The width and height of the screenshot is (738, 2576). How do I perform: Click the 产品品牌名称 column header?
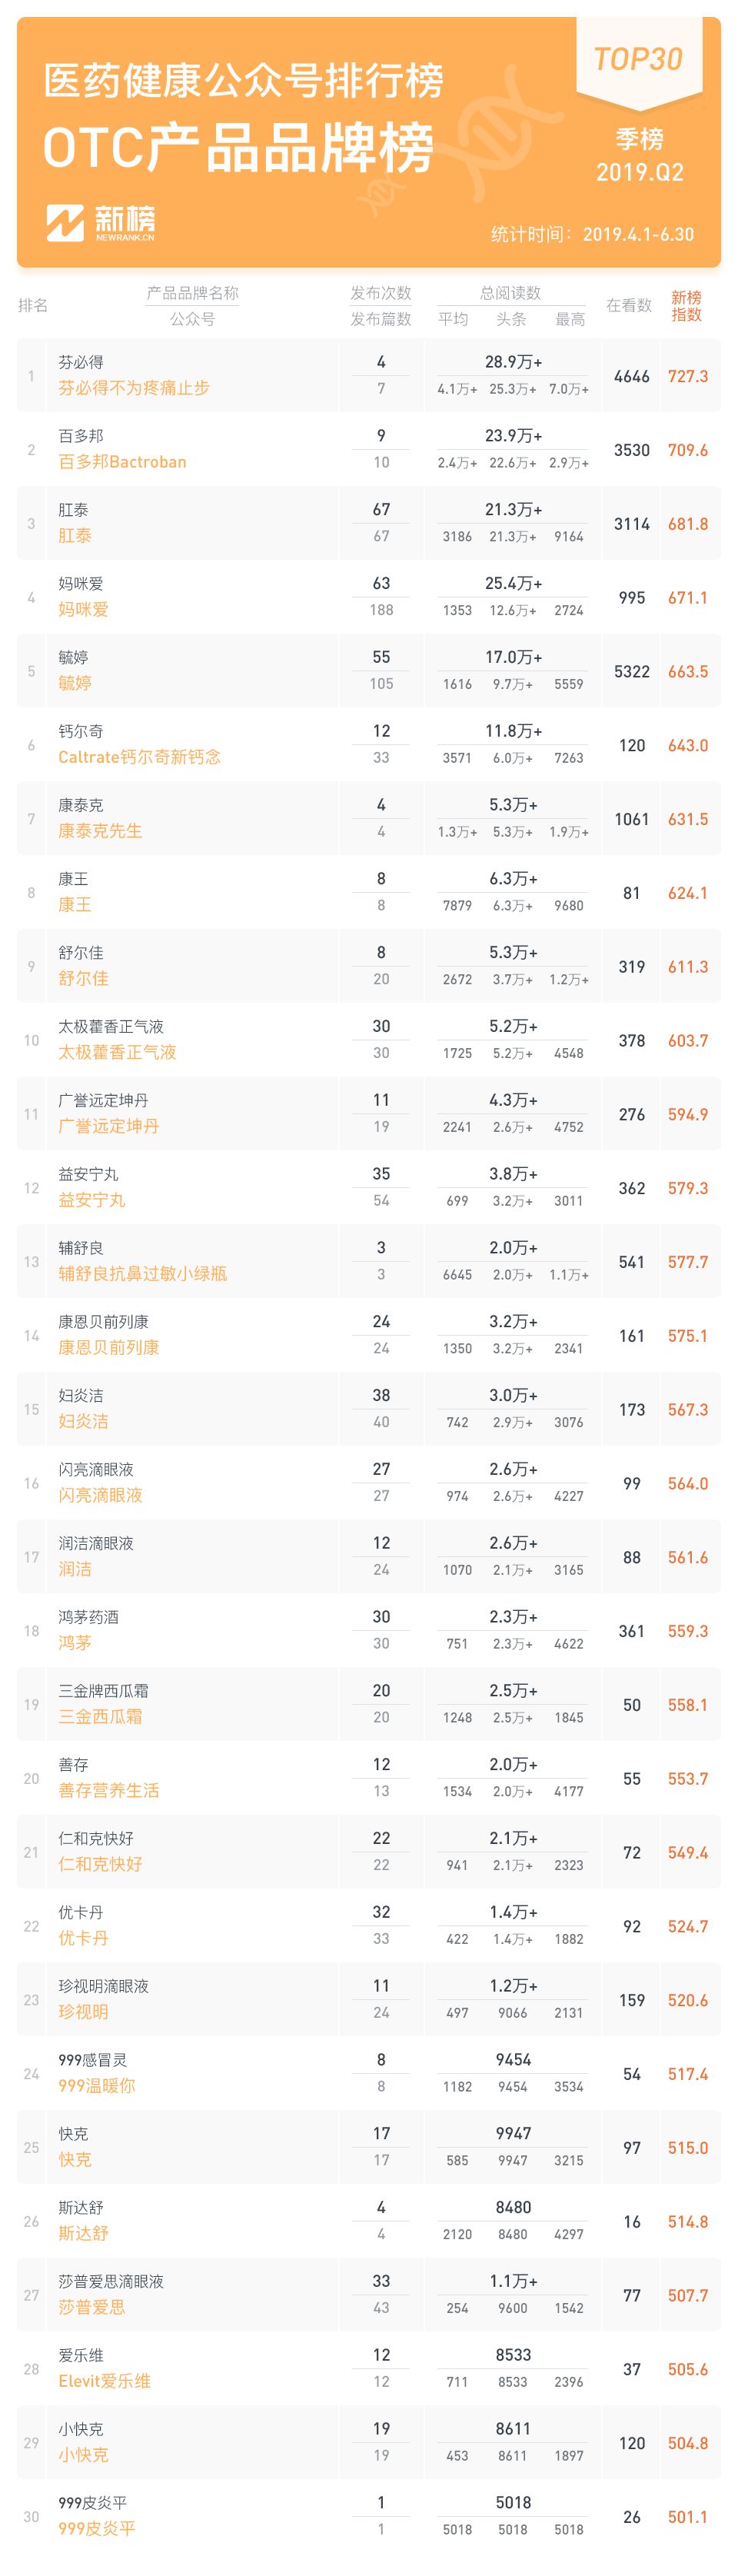193,293
